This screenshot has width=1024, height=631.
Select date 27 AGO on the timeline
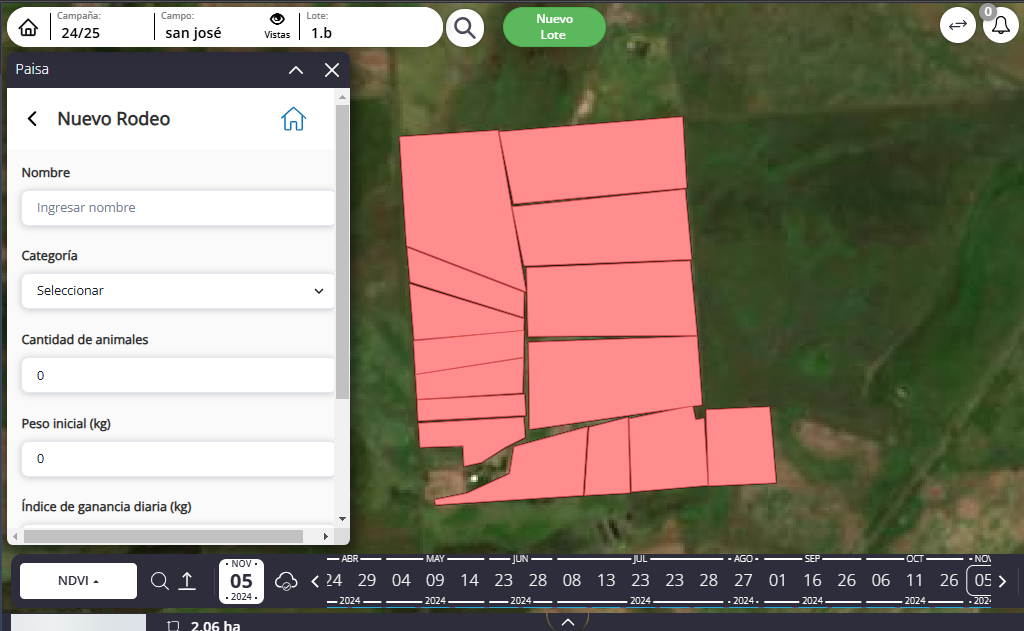tap(743, 580)
